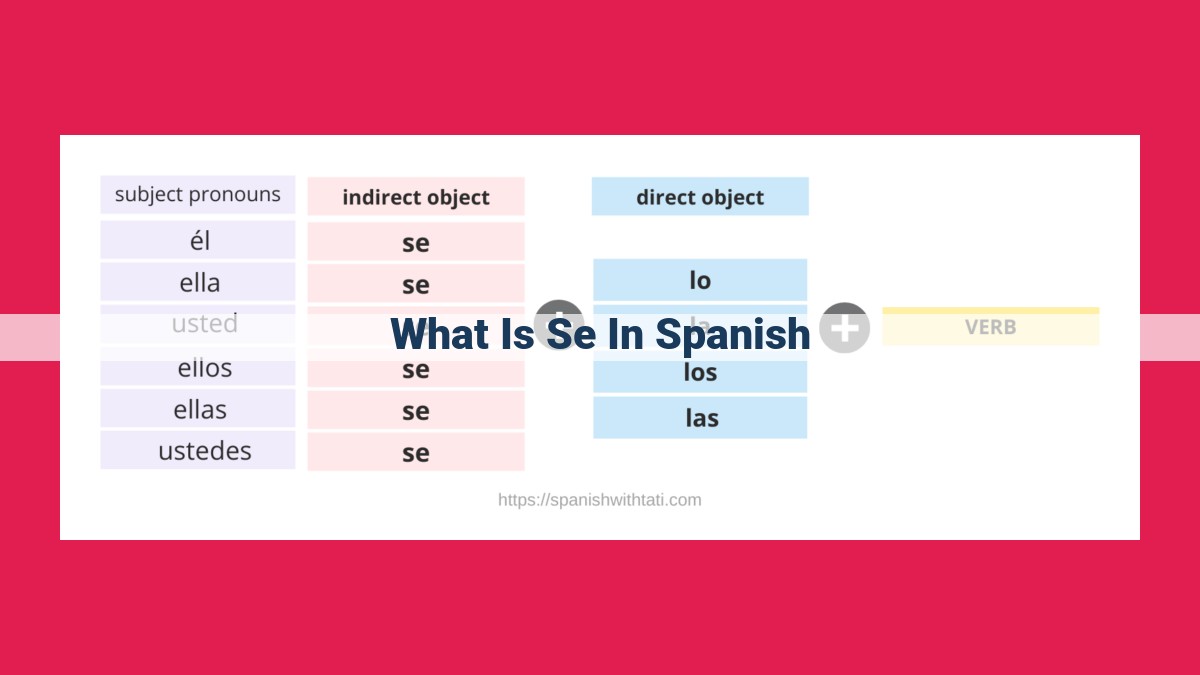Viewport: 1200px width, 675px height.
Task: Click the 'ustedes' pronoun cell
Action: point(198,451)
